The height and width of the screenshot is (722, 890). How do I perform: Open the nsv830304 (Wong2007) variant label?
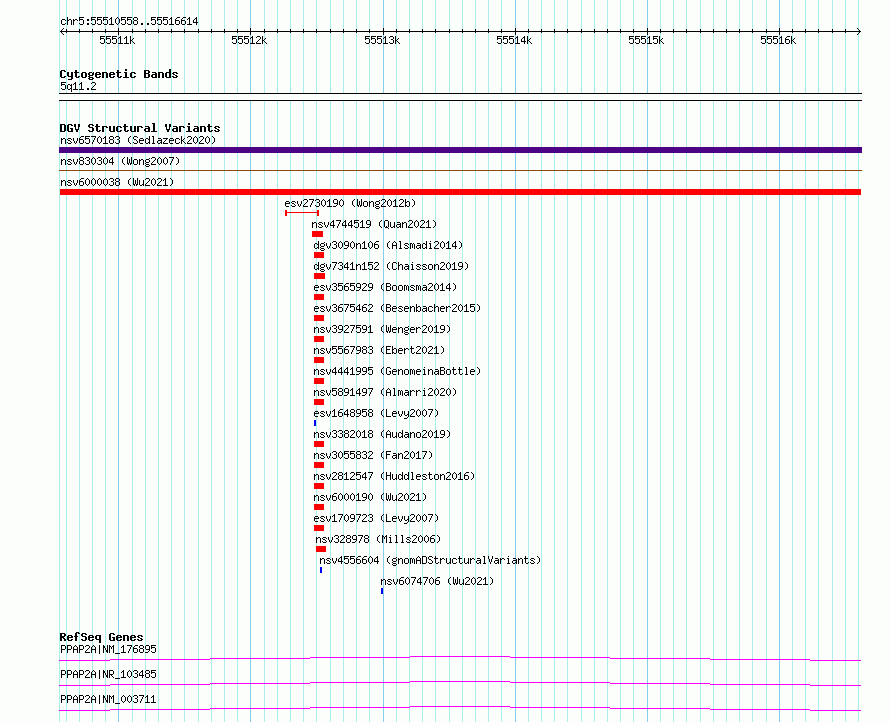coord(120,161)
